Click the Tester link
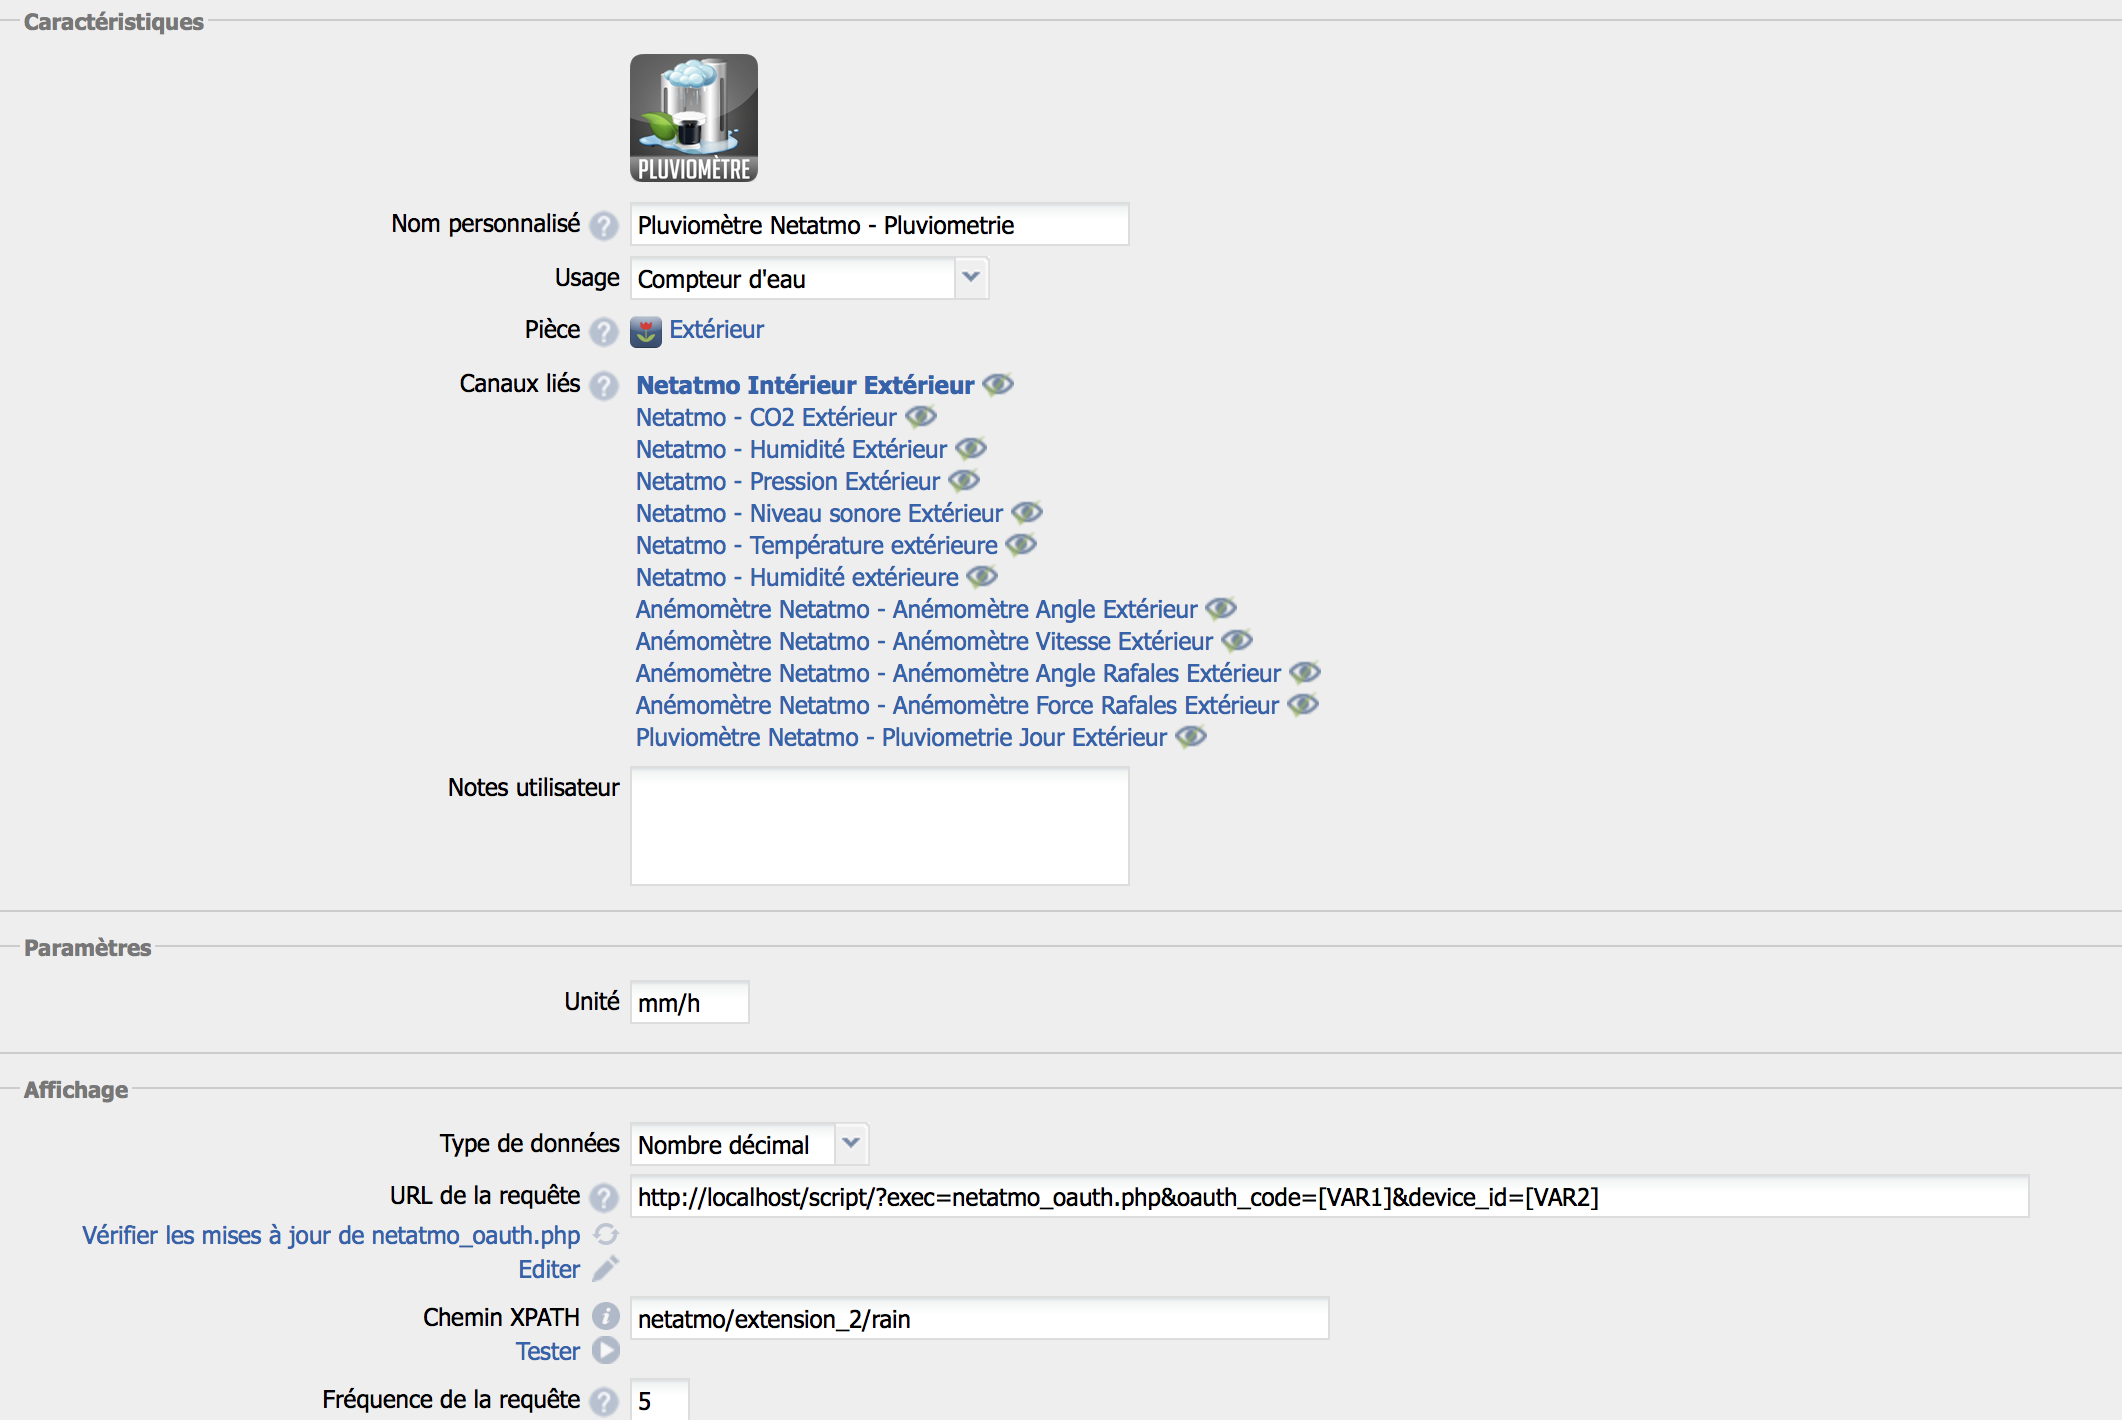 click(x=548, y=1351)
